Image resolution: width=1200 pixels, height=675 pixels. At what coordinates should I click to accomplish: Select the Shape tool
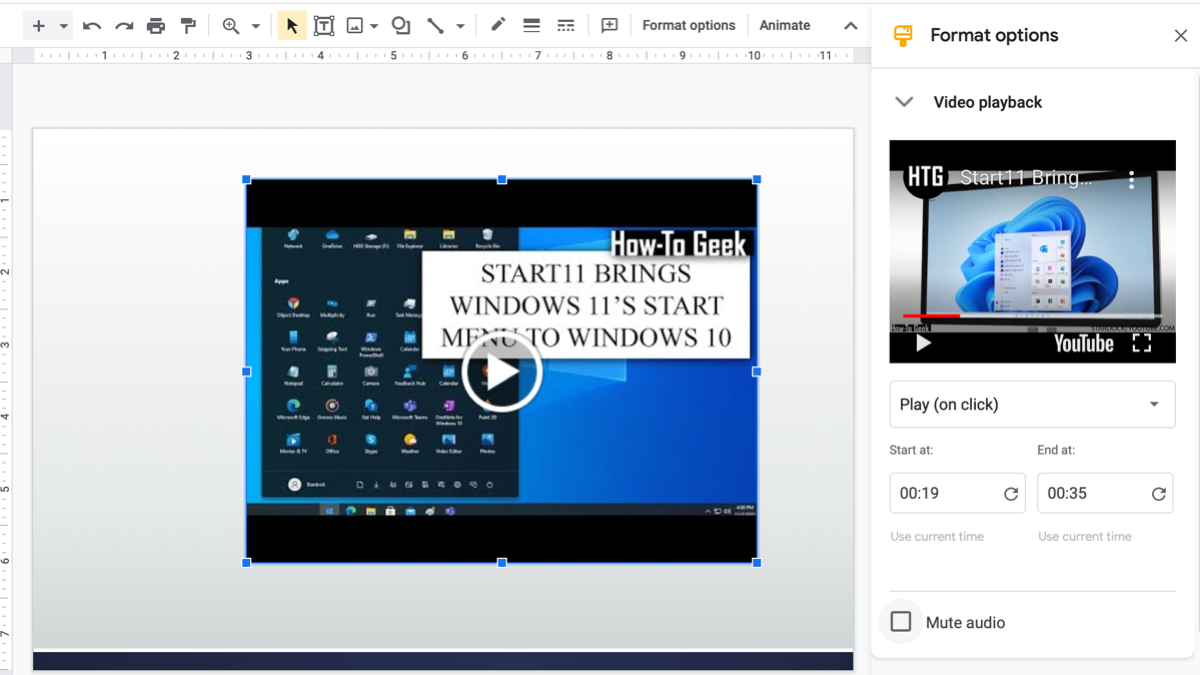[400, 25]
